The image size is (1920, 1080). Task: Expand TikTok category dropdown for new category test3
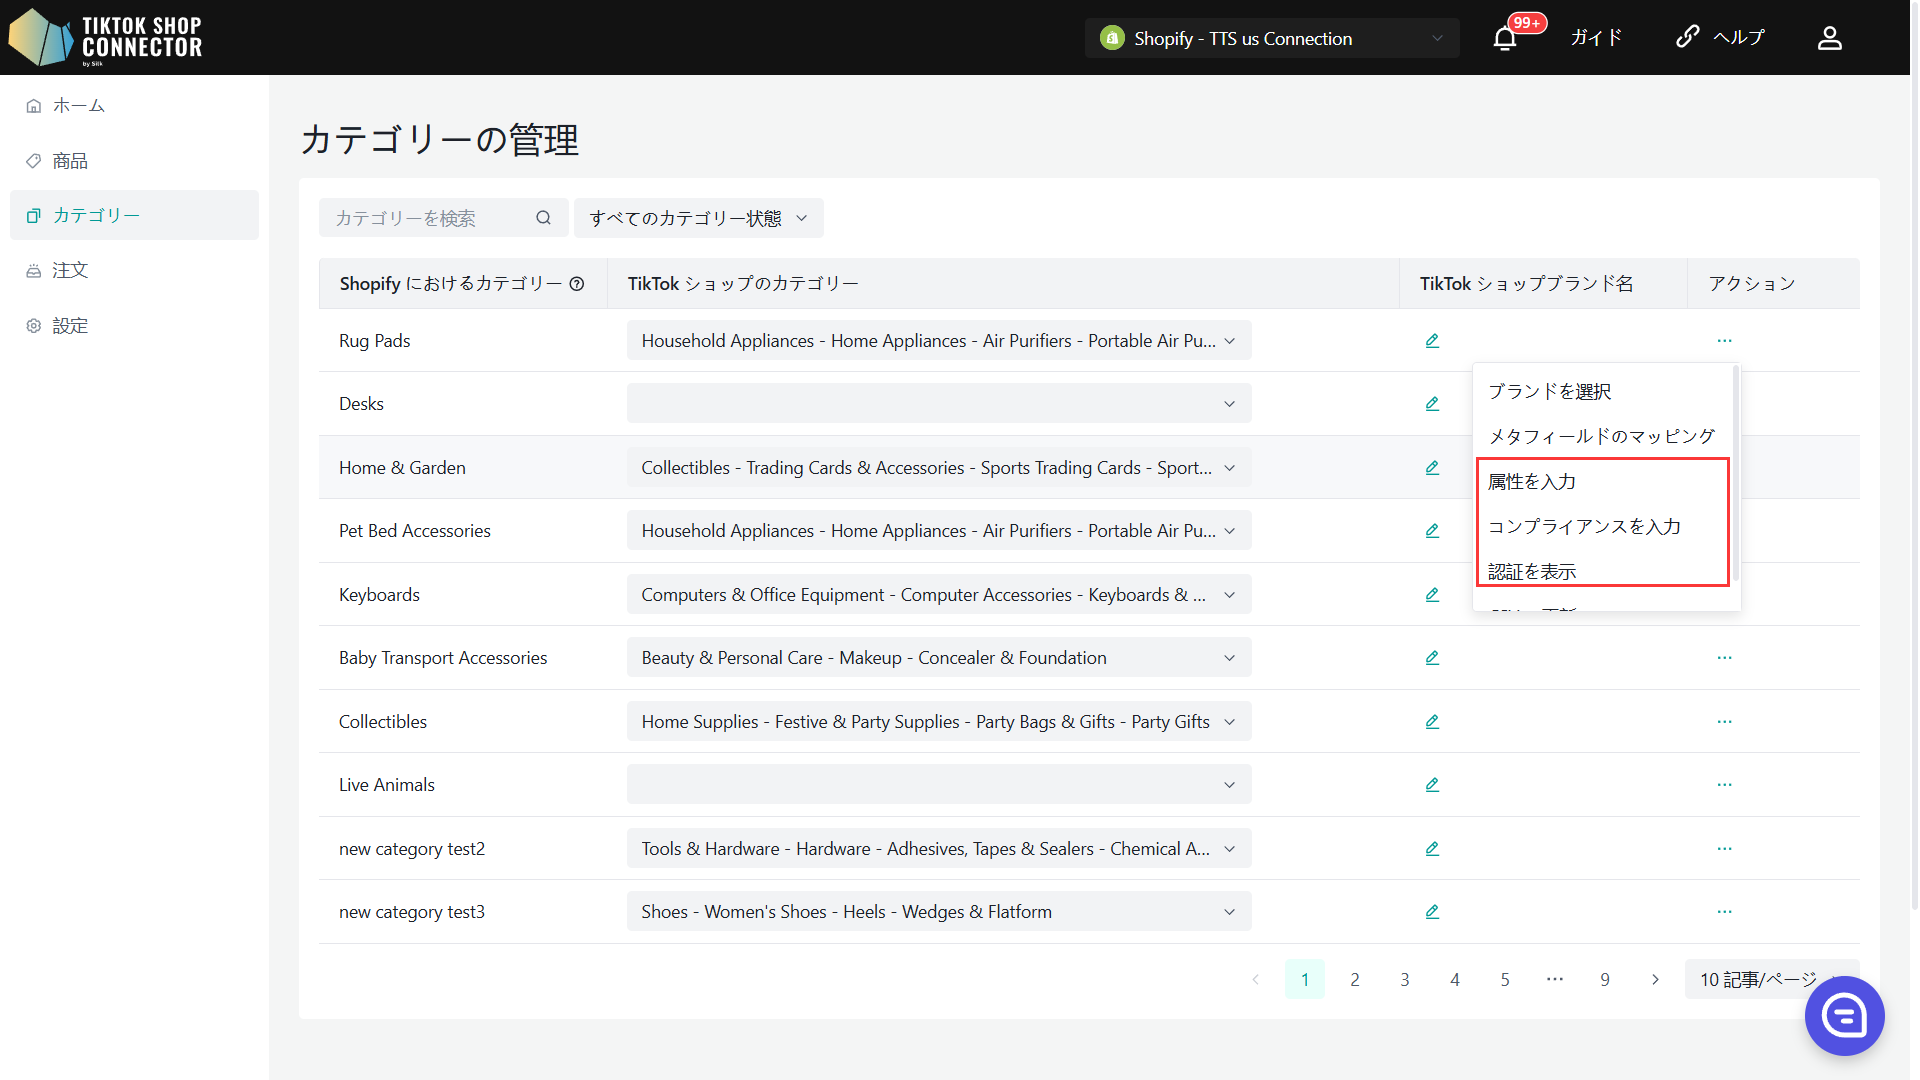pos(939,912)
